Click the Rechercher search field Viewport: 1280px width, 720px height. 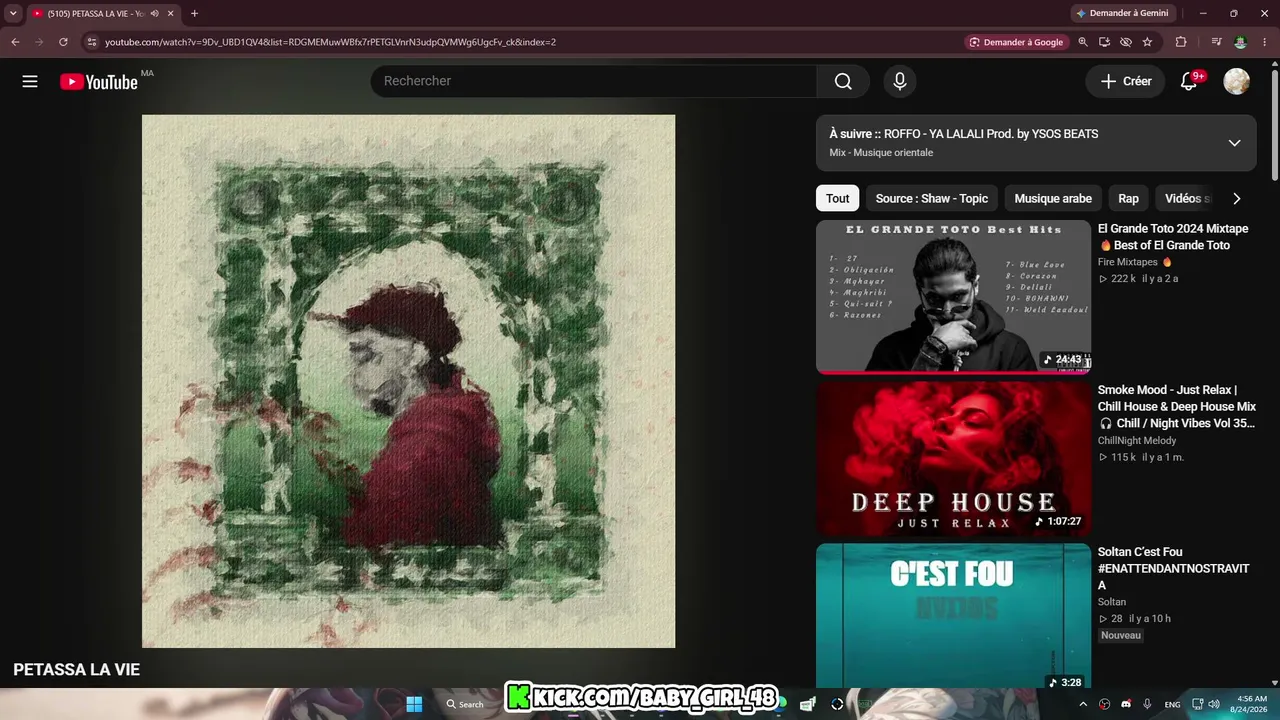click(594, 81)
